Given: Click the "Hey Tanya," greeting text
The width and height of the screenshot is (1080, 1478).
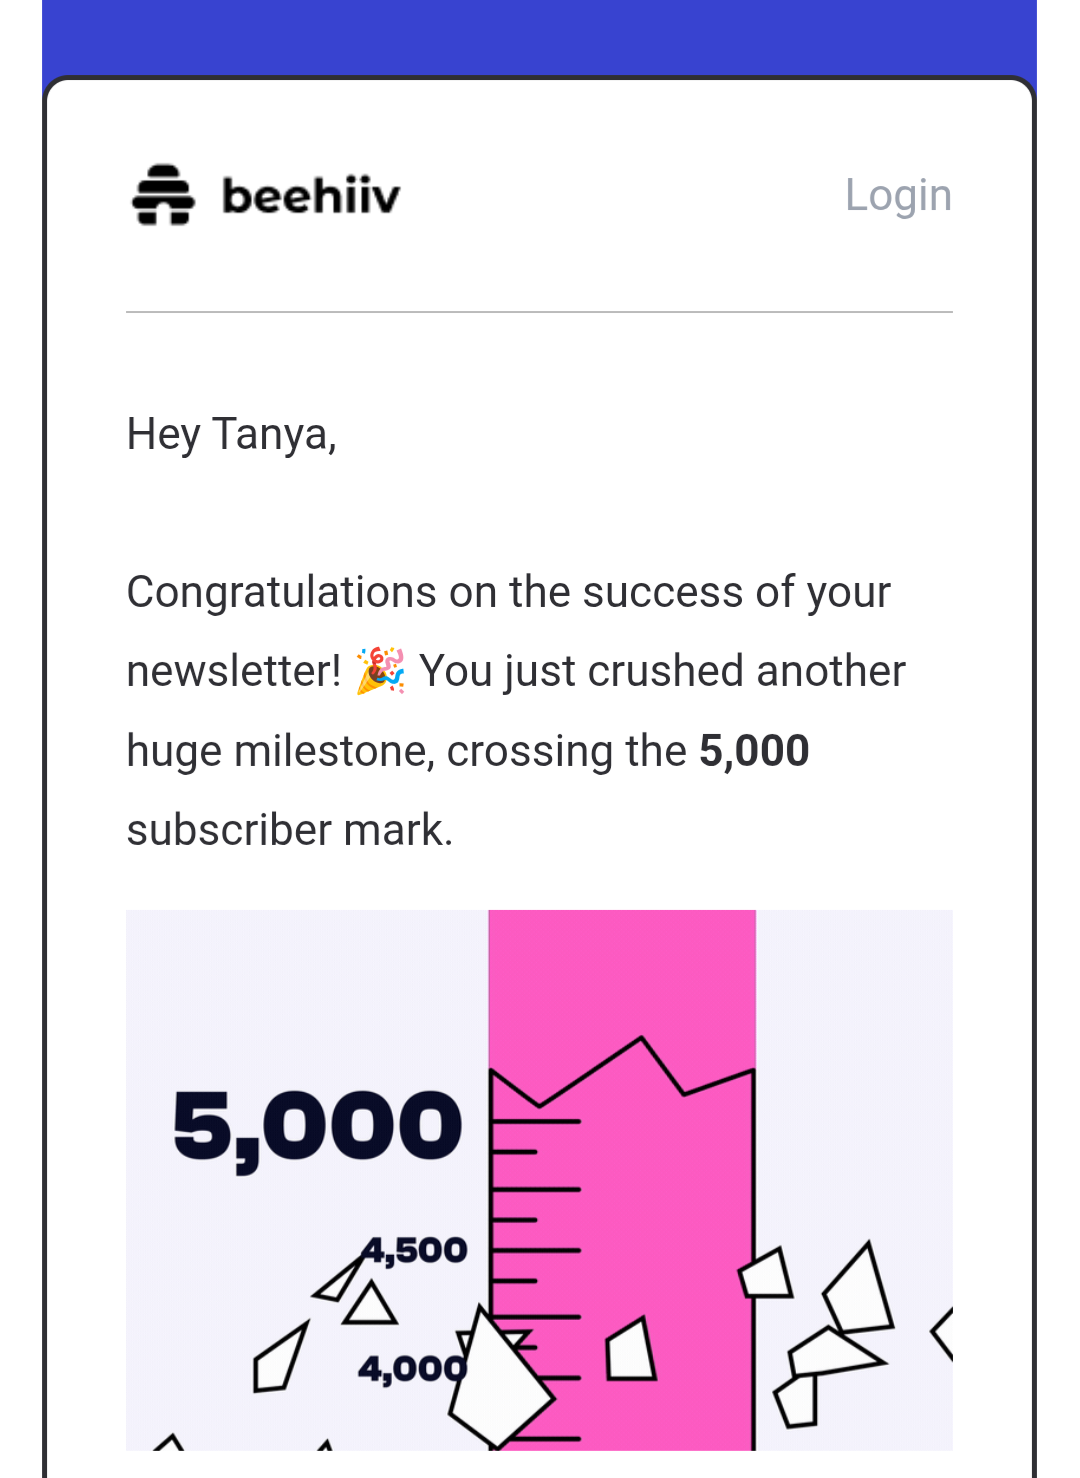Looking at the screenshot, I should pos(232,435).
